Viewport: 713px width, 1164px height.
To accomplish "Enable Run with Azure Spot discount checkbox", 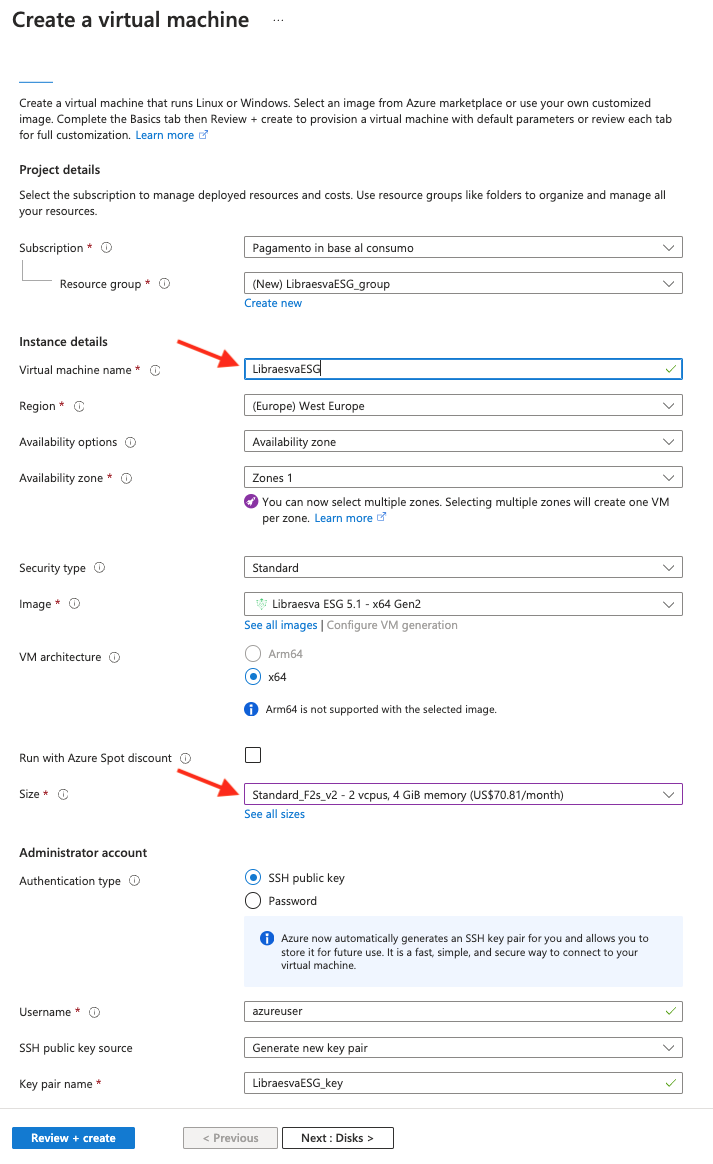I will click(x=253, y=755).
